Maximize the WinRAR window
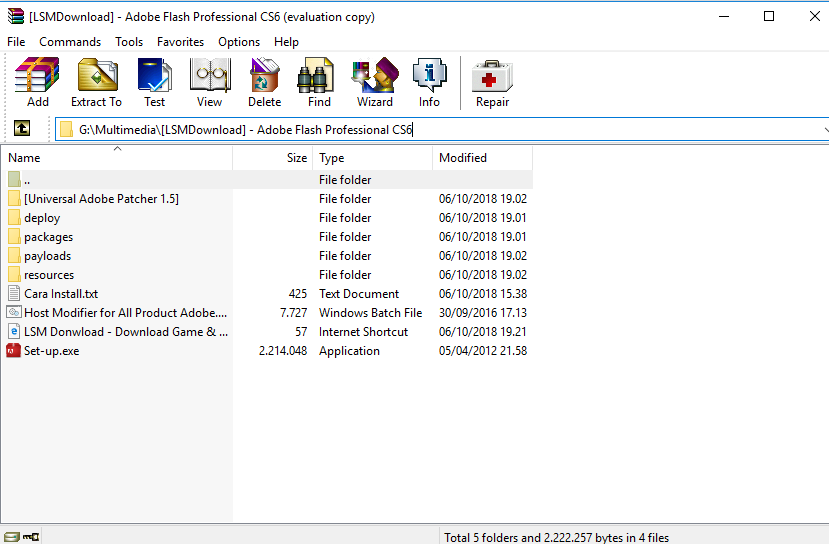Image resolution: width=829 pixels, height=544 pixels. click(769, 16)
